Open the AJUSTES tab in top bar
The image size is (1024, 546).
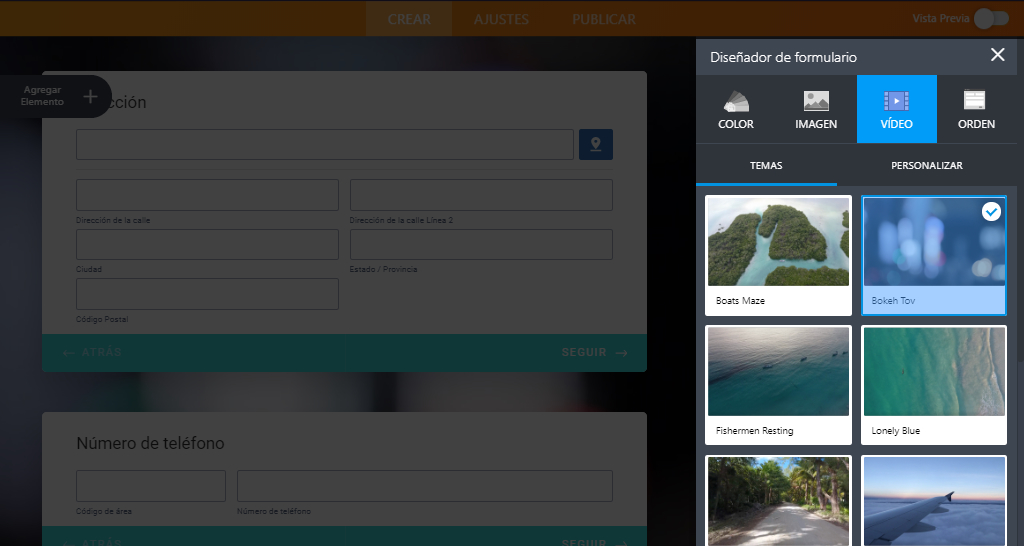(501, 19)
